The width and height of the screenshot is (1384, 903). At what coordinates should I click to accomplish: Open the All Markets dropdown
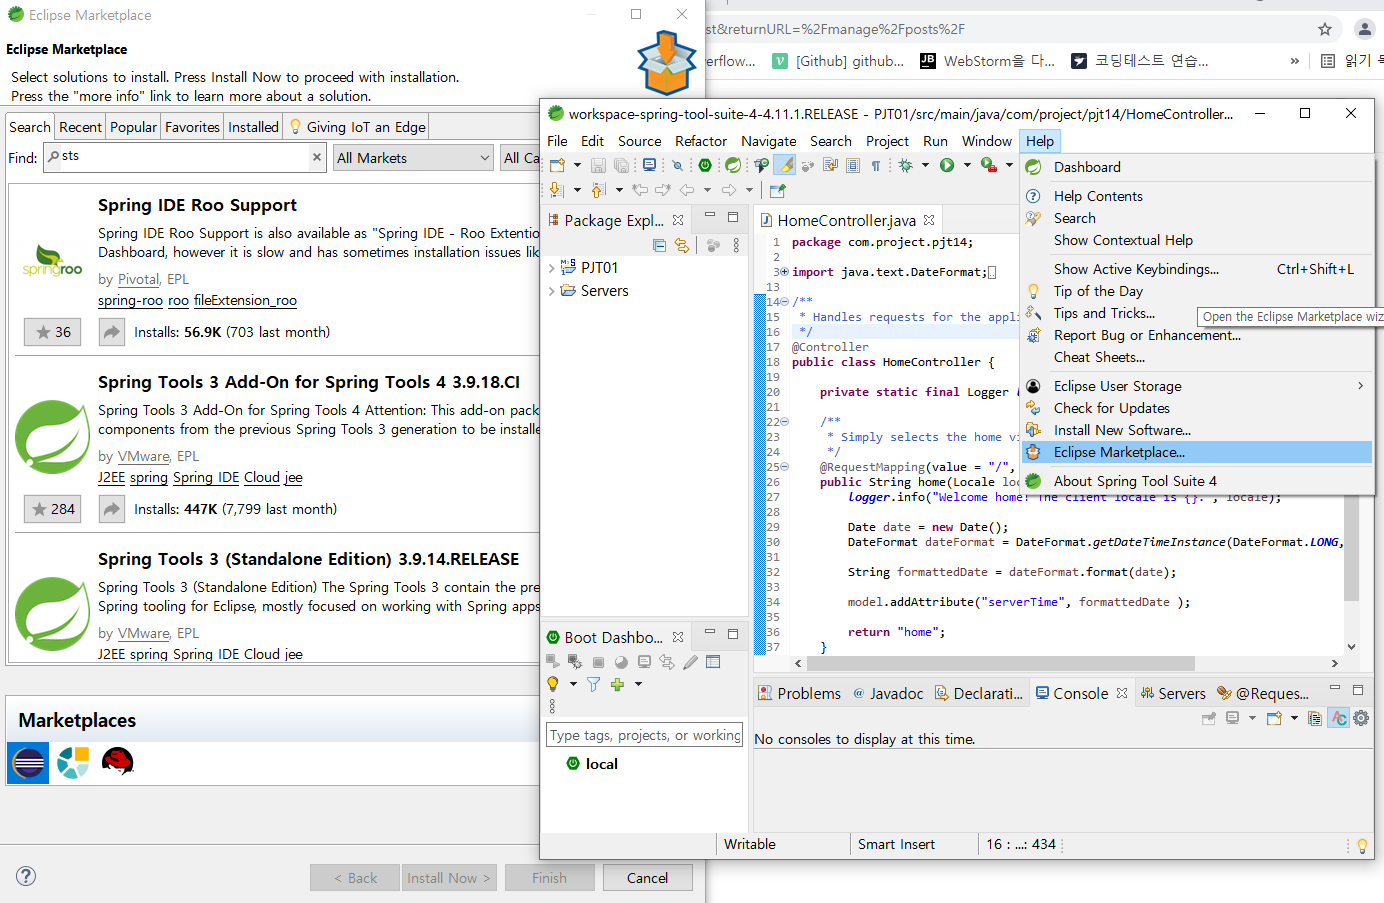tap(414, 158)
